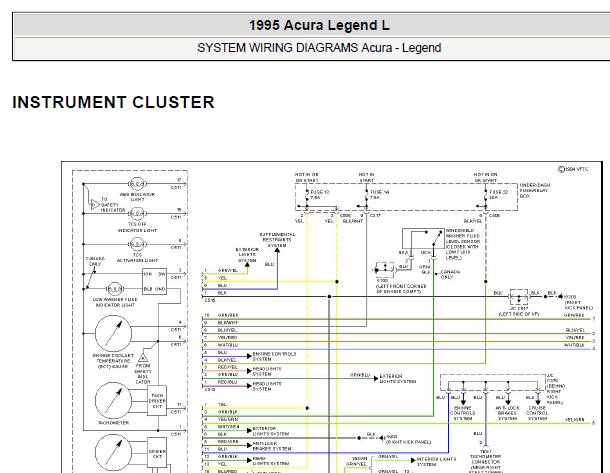The width and height of the screenshot is (610, 473).
Task: Click the 'ABS INDICATOR LIGHT' label
Action: tap(137, 197)
